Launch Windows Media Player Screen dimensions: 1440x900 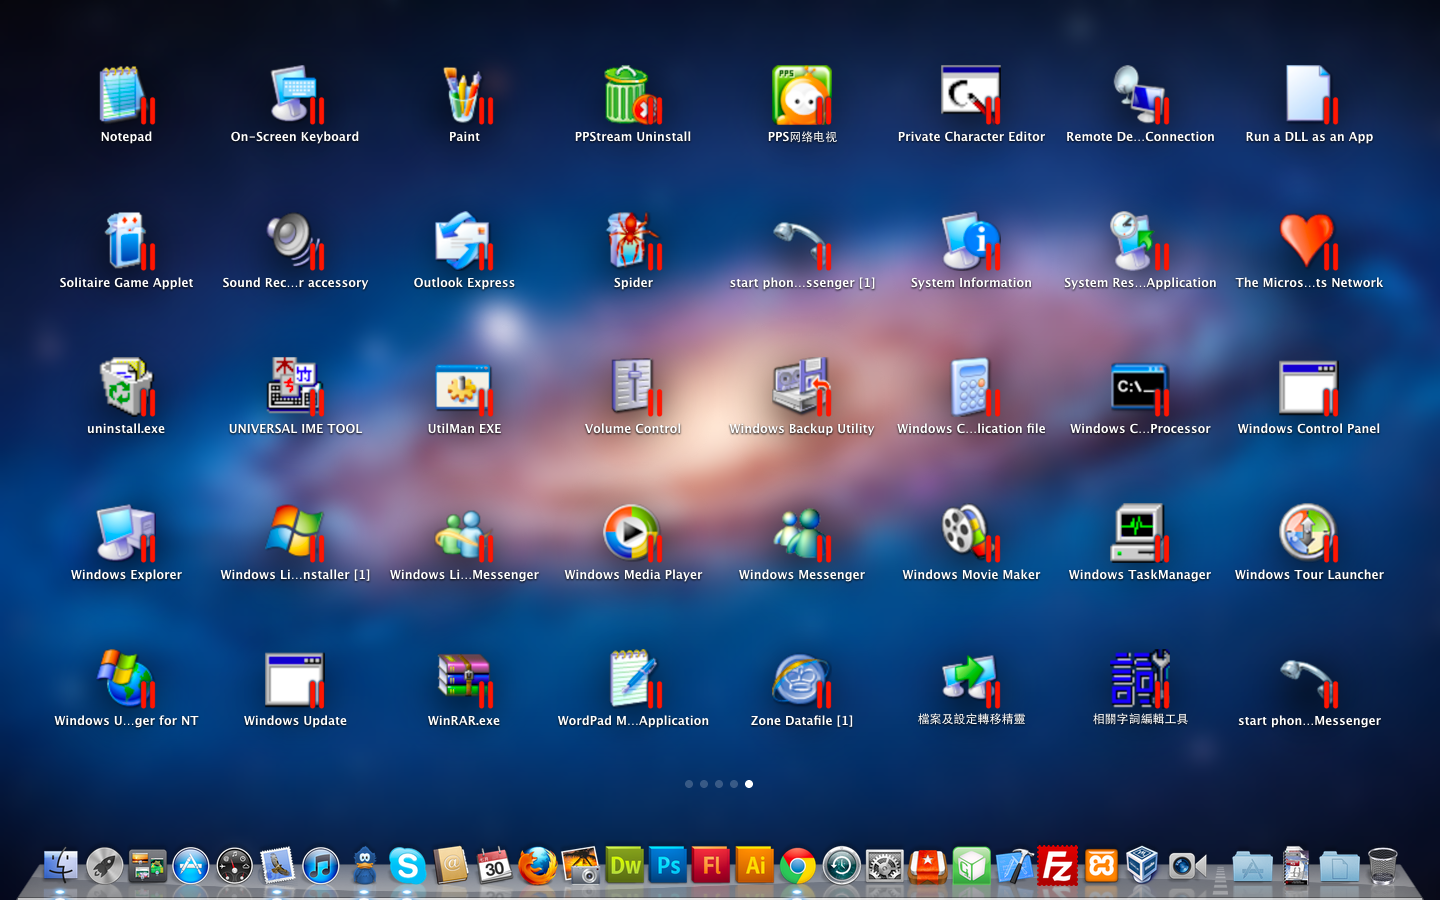632,533
